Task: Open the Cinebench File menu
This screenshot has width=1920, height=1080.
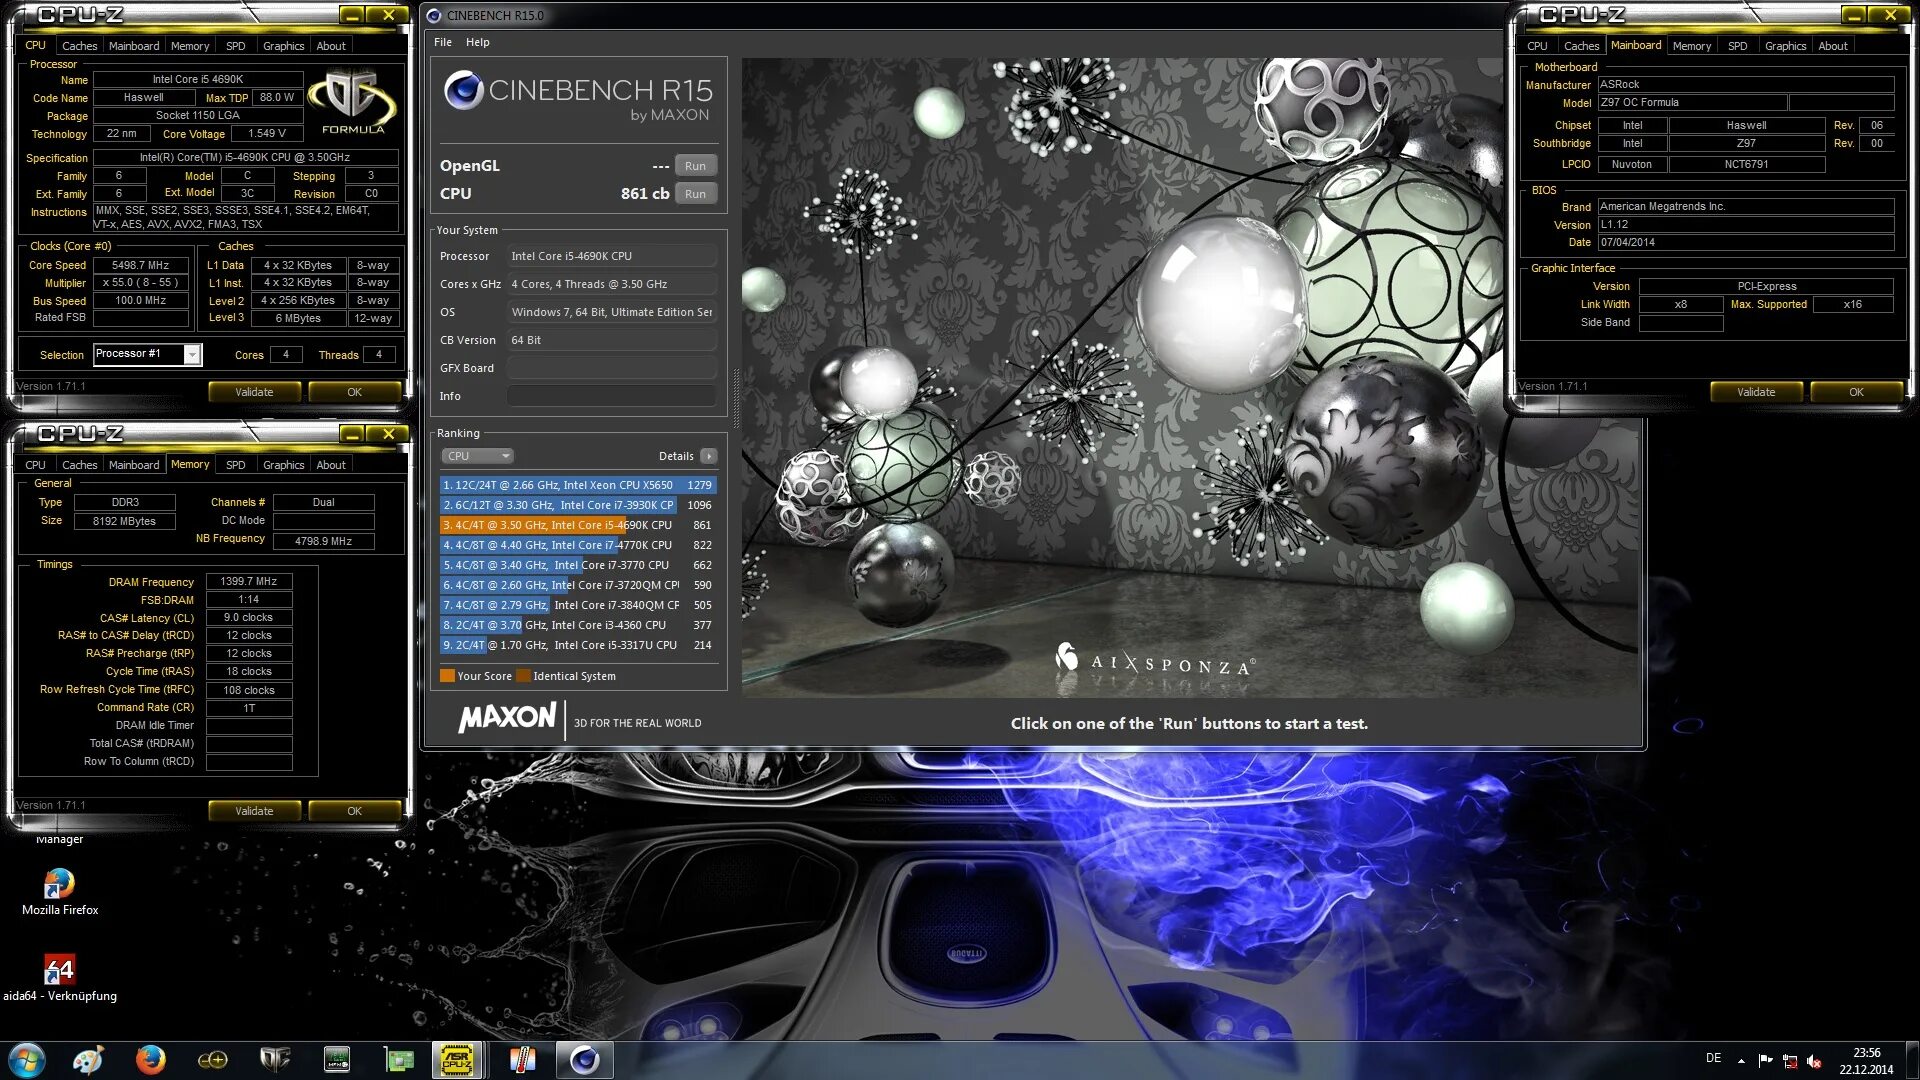Action: click(x=443, y=42)
